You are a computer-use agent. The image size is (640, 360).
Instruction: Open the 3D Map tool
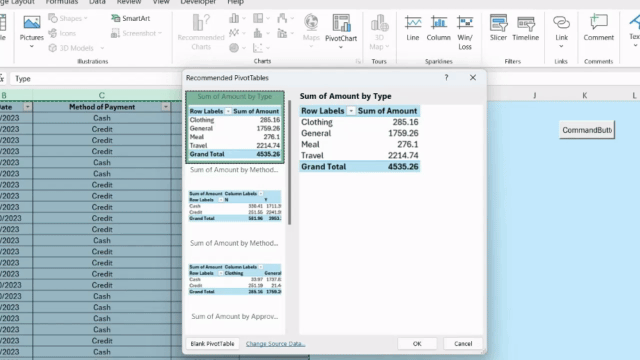point(379,32)
